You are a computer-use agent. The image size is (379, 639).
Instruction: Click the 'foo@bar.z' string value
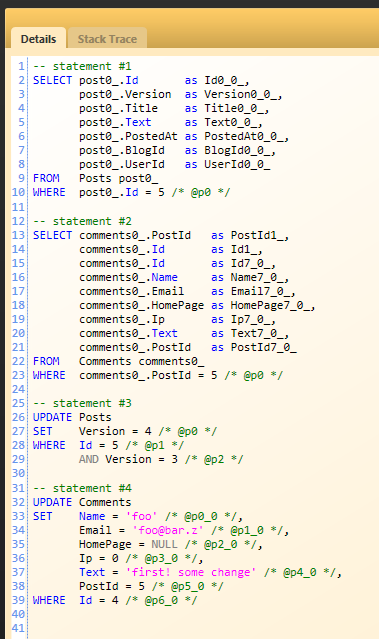tap(168, 530)
